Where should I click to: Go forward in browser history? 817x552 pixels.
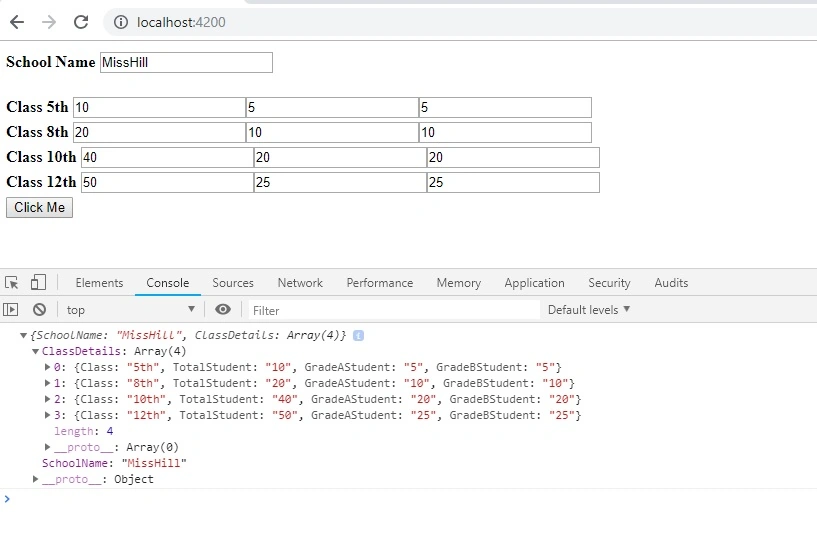coord(49,22)
